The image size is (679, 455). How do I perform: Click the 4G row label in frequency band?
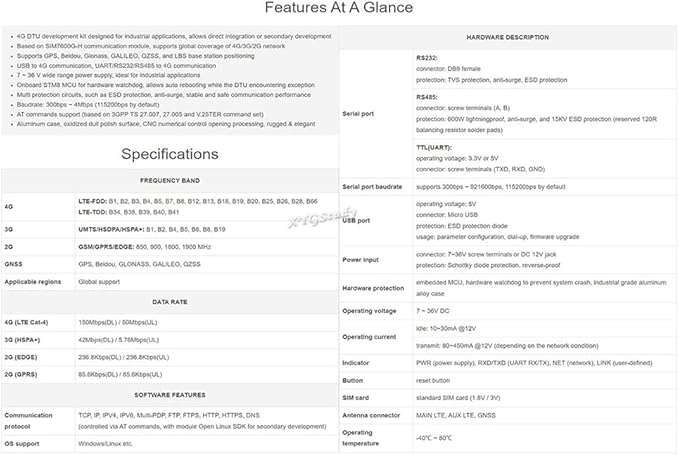coord(9,207)
